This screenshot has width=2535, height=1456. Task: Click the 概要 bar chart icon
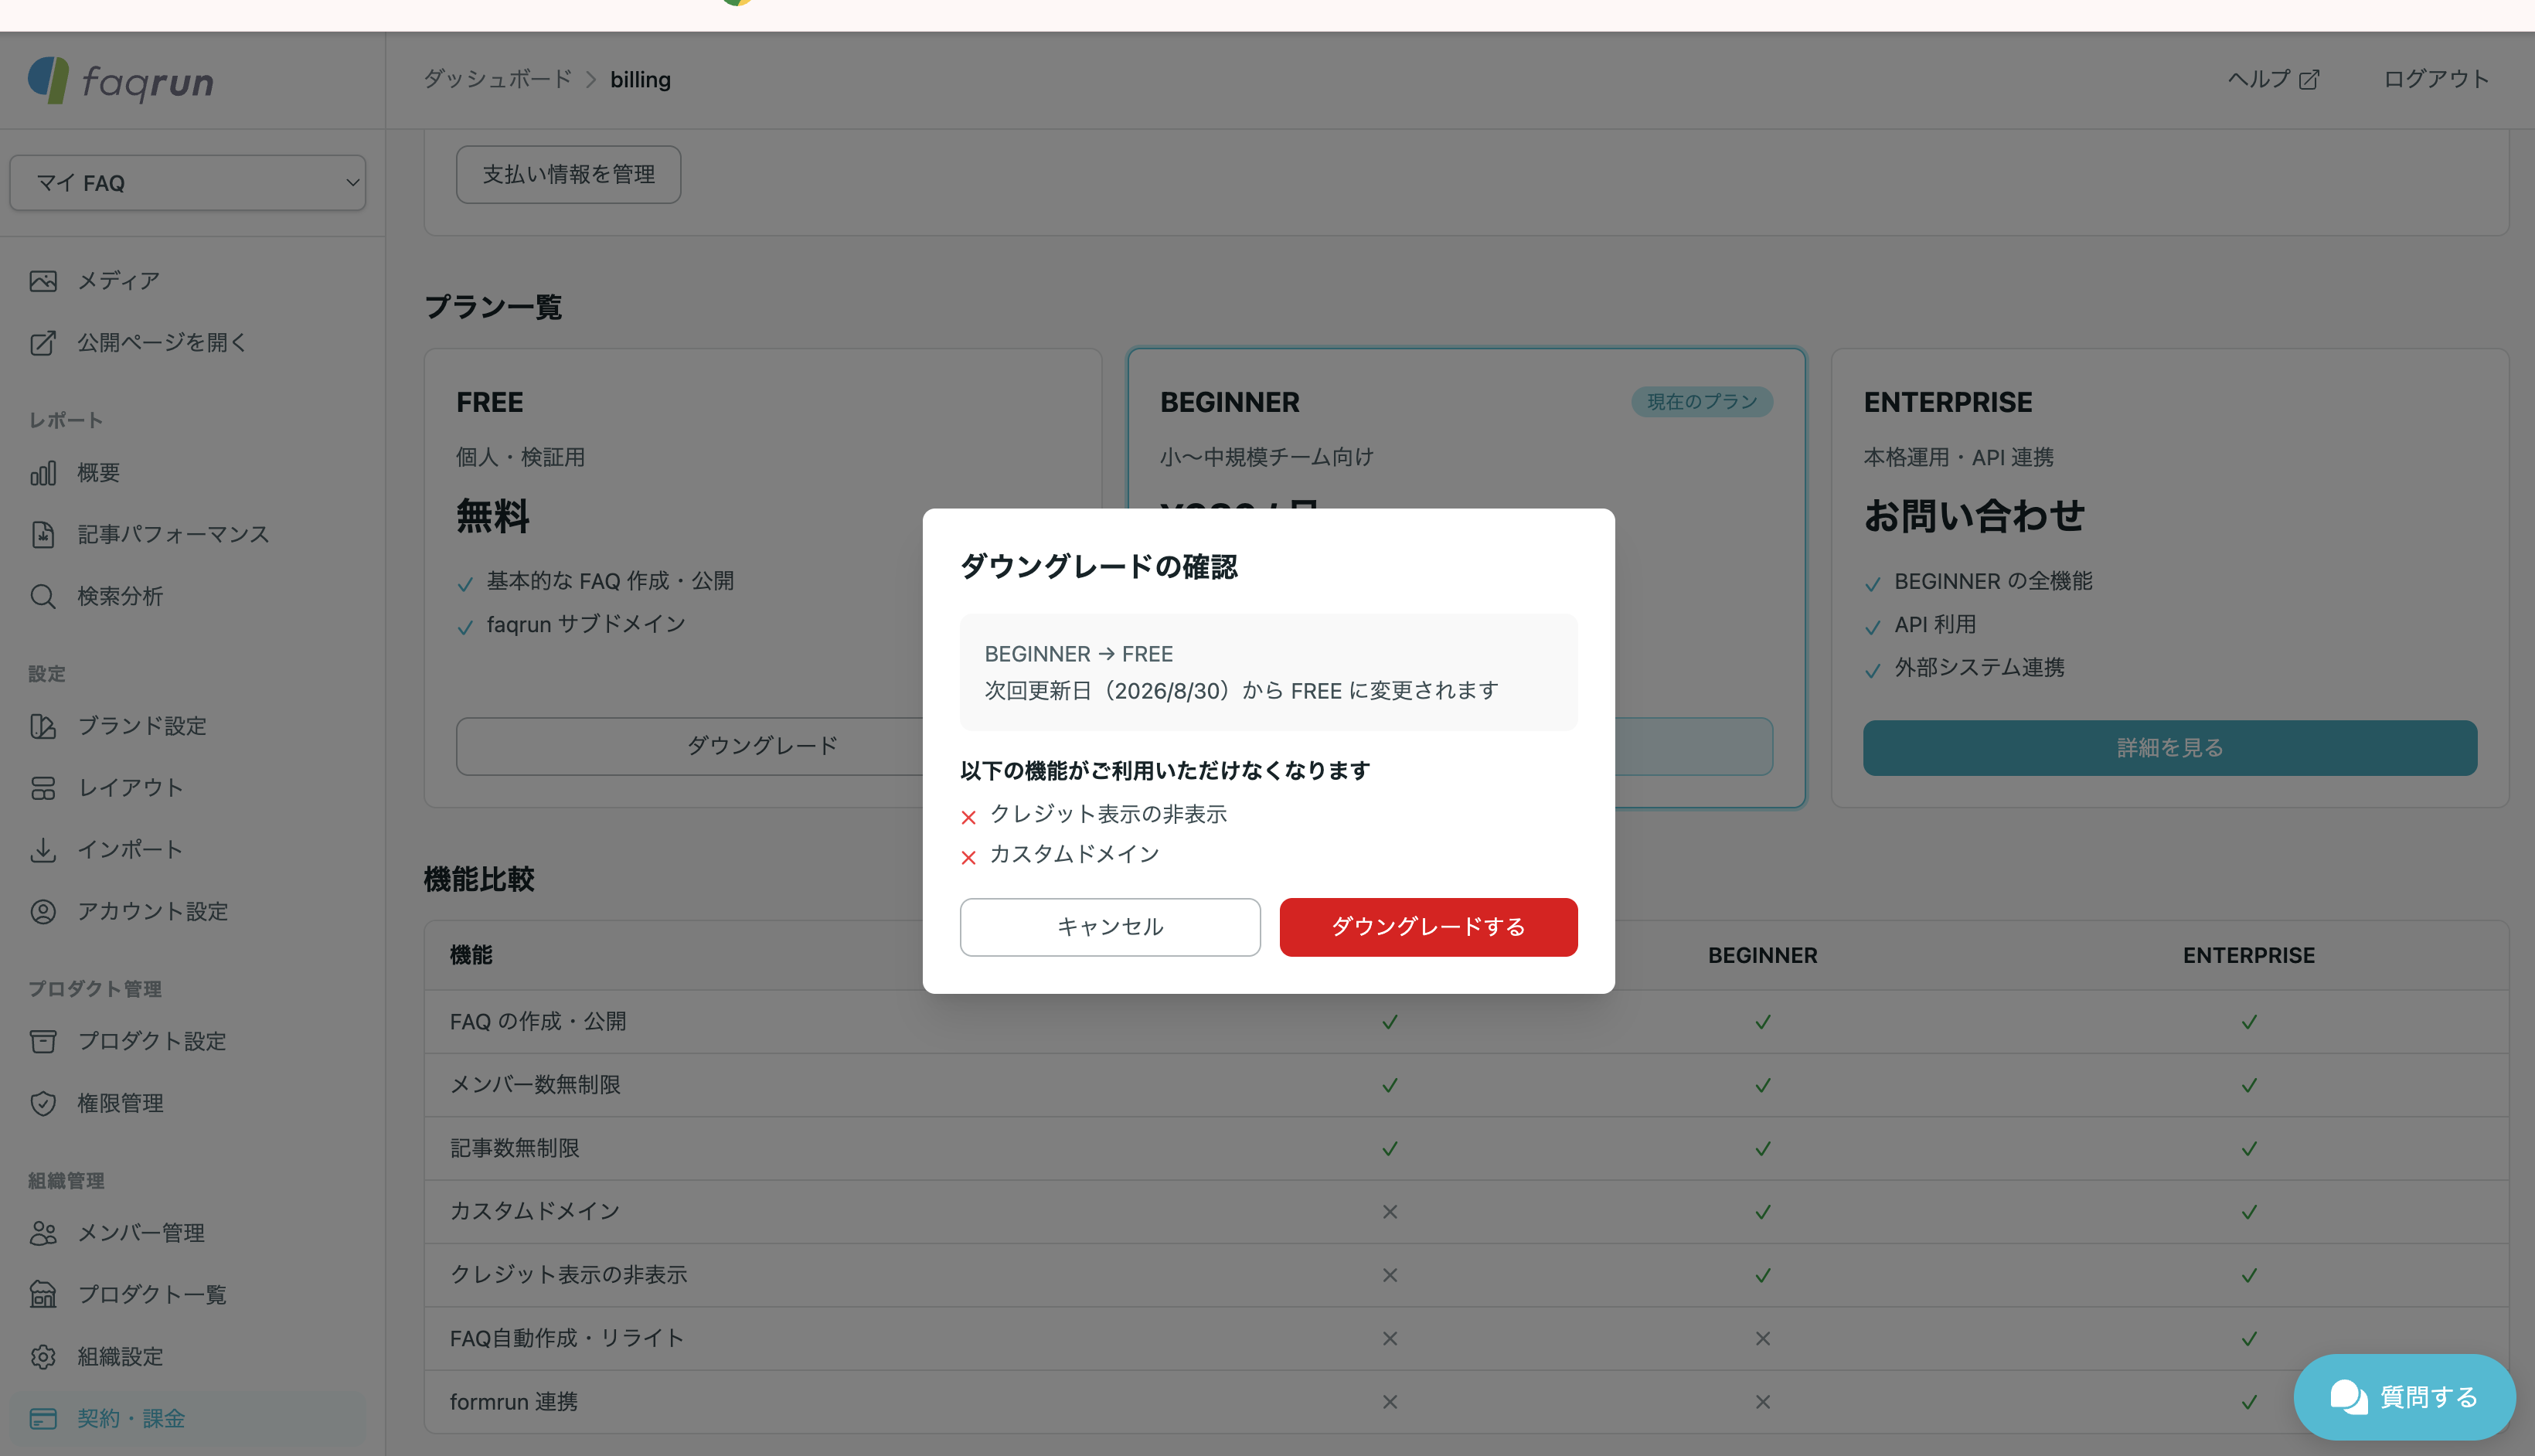(43, 473)
